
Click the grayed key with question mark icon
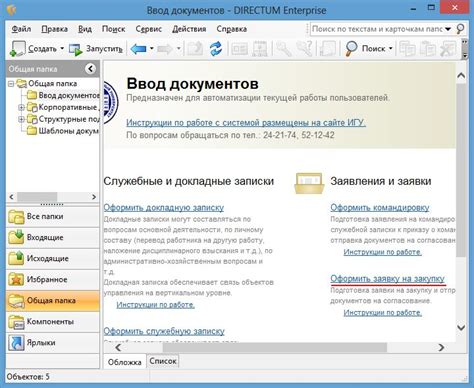click(304, 49)
